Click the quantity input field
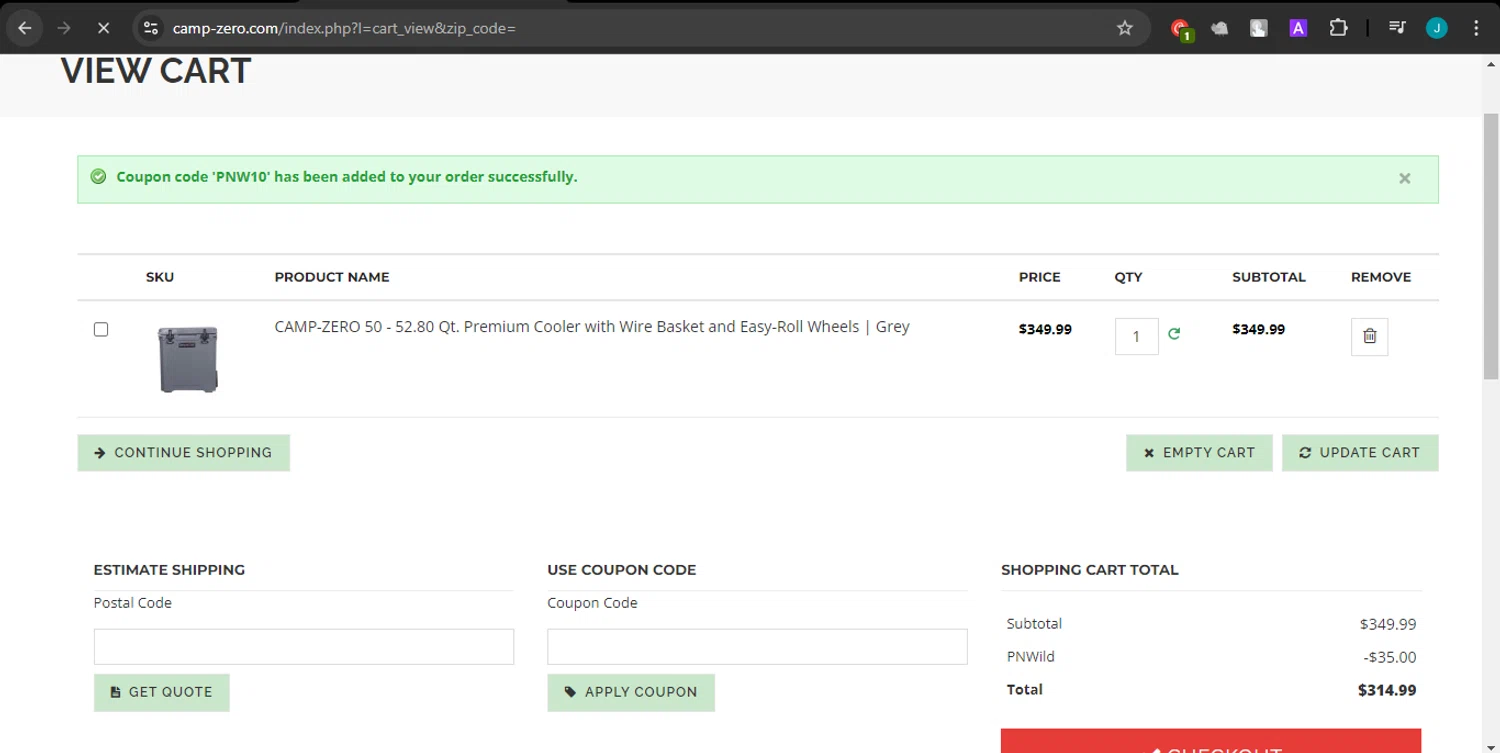 click(1137, 336)
